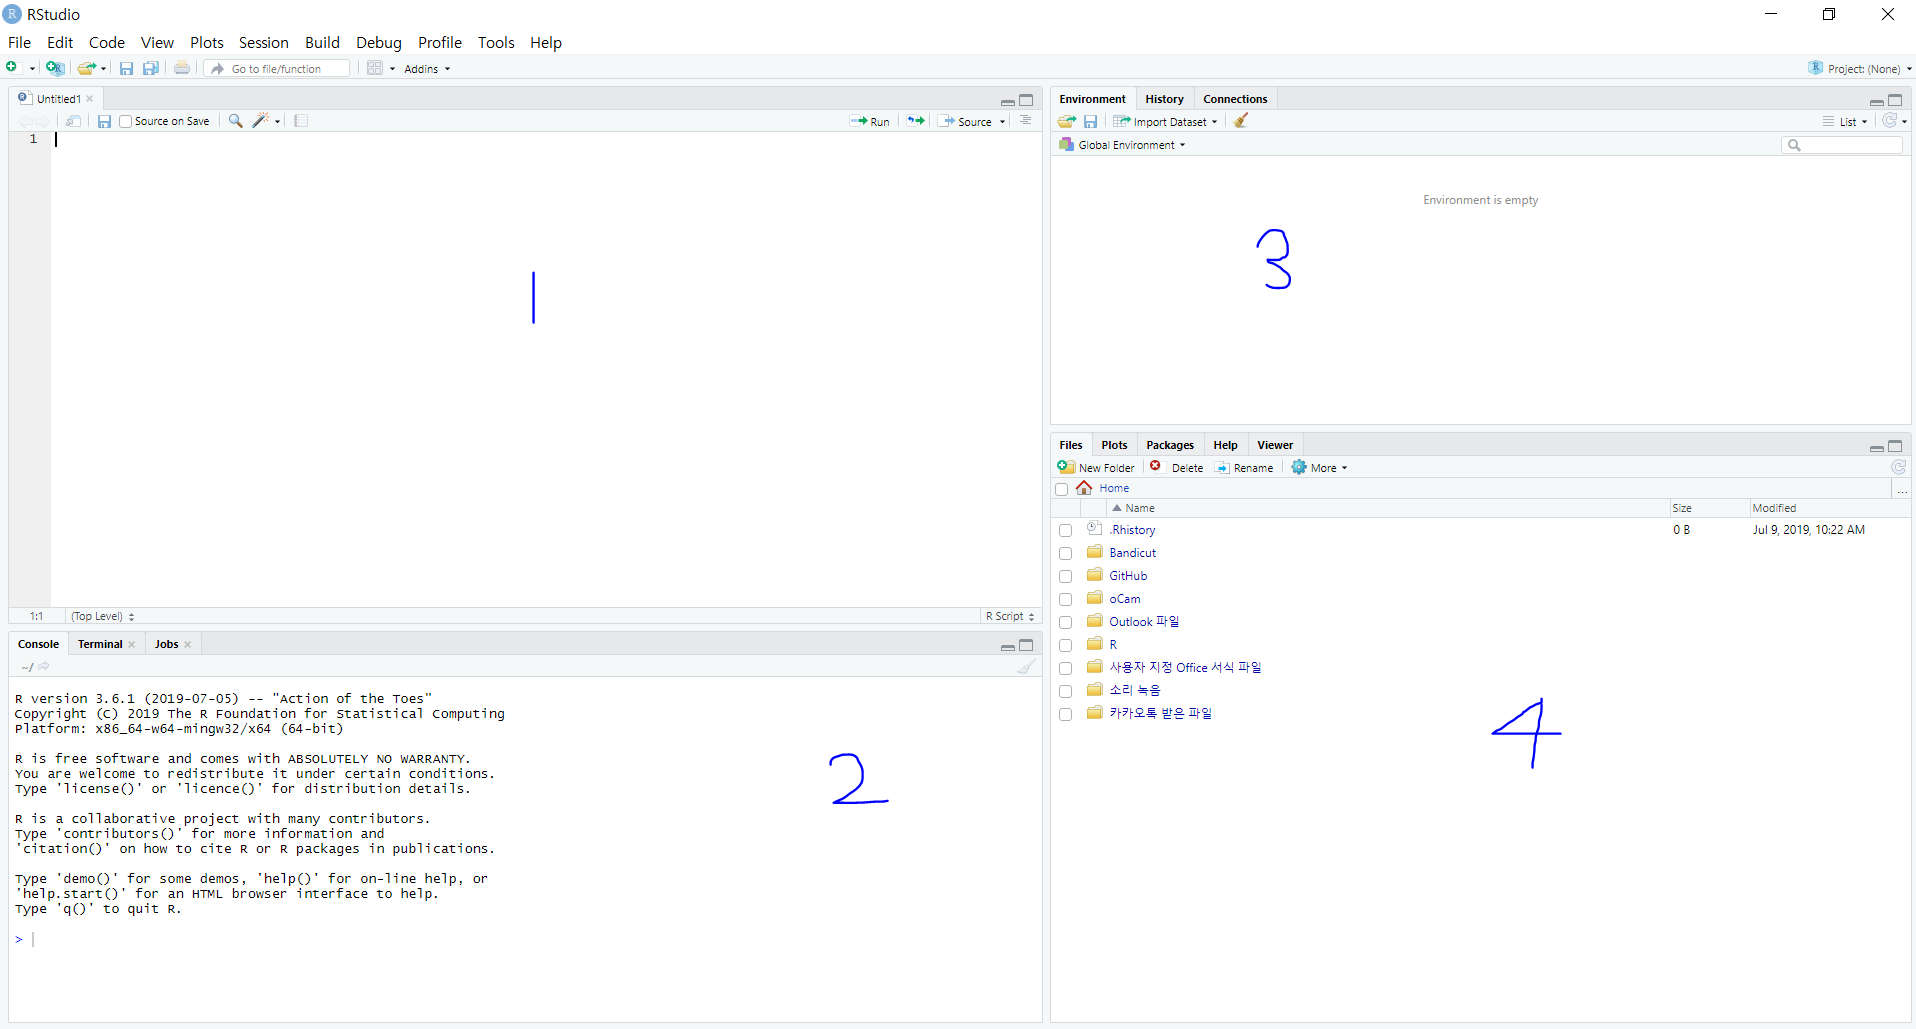Check the Bandicut folder checkbox
The image size is (1916, 1029).
point(1065,554)
